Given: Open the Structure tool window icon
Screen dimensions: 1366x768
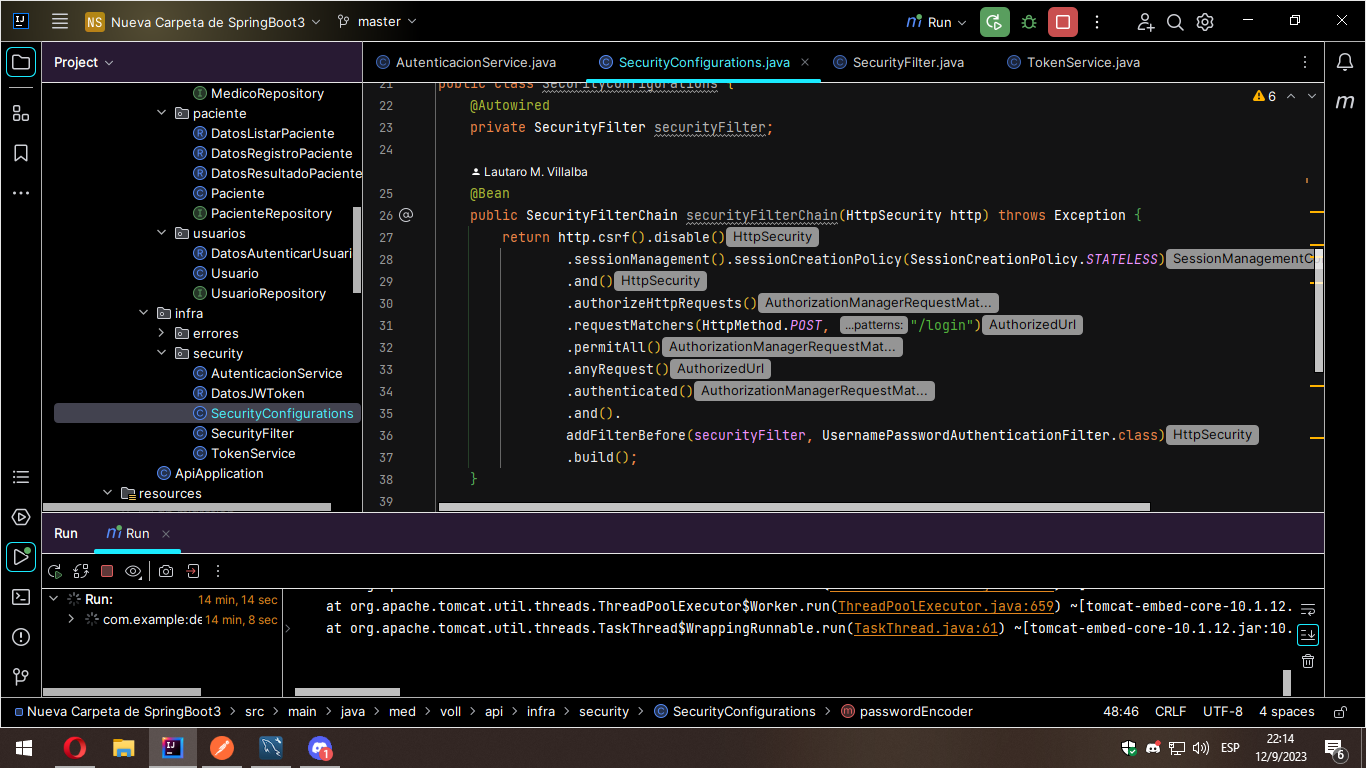Looking at the screenshot, I should point(21,113).
